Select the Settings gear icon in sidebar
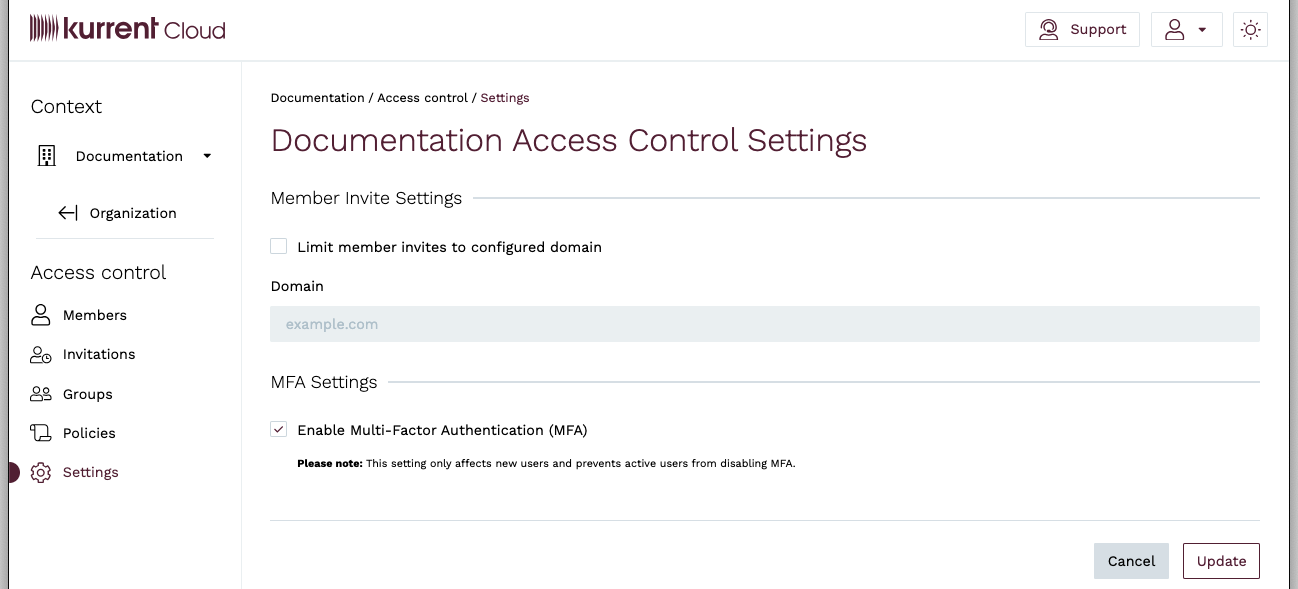 [41, 472]
